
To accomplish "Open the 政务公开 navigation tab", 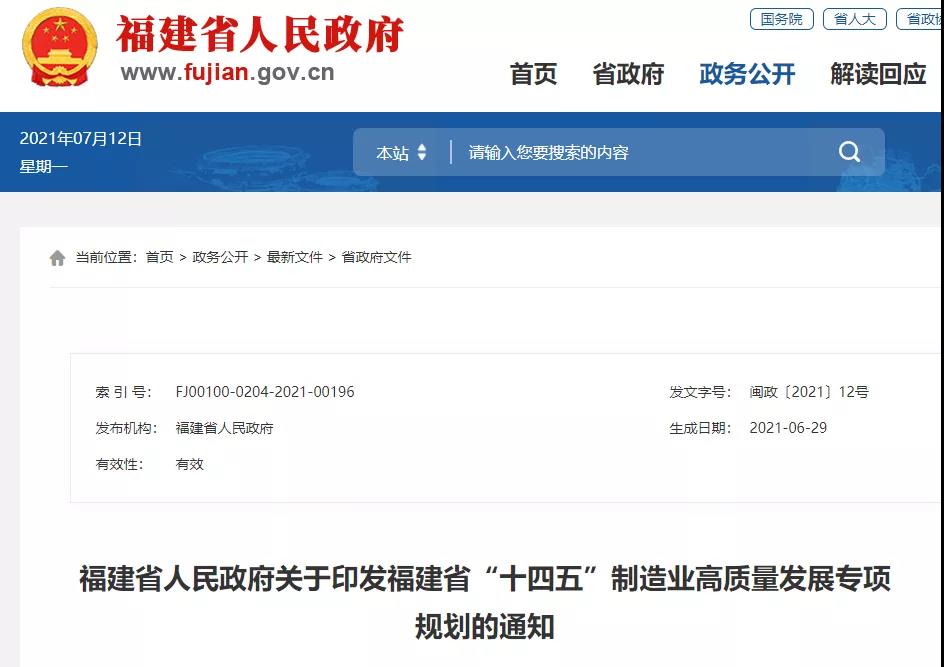I will (746, 74).
